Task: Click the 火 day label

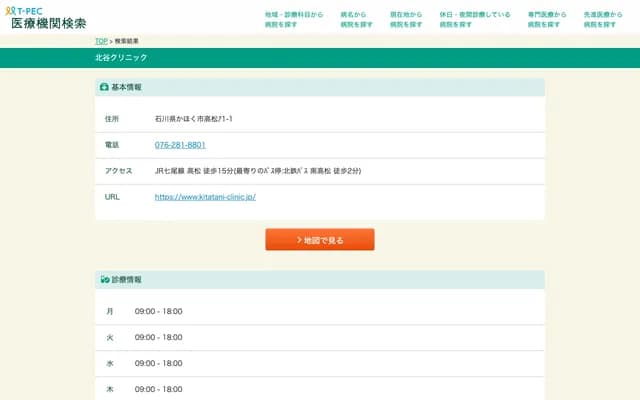Action: tap(110, 338)
